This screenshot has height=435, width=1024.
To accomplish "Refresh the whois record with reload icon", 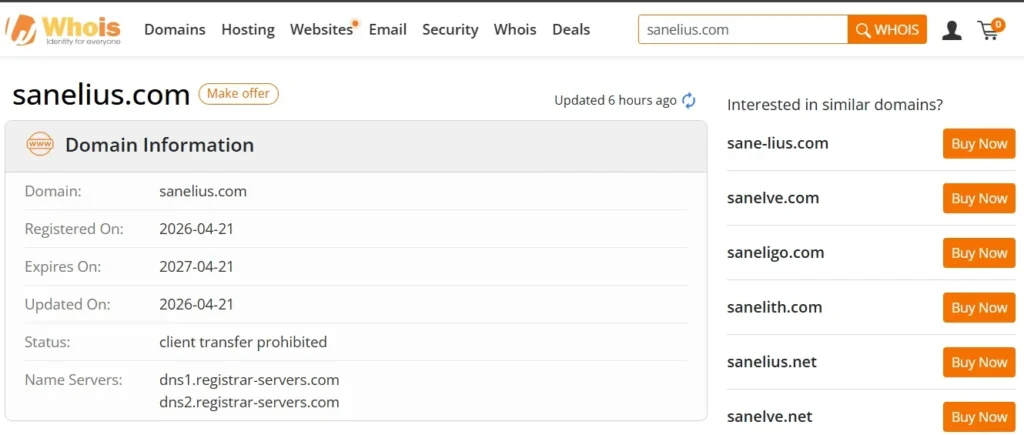I will (689, 101).
